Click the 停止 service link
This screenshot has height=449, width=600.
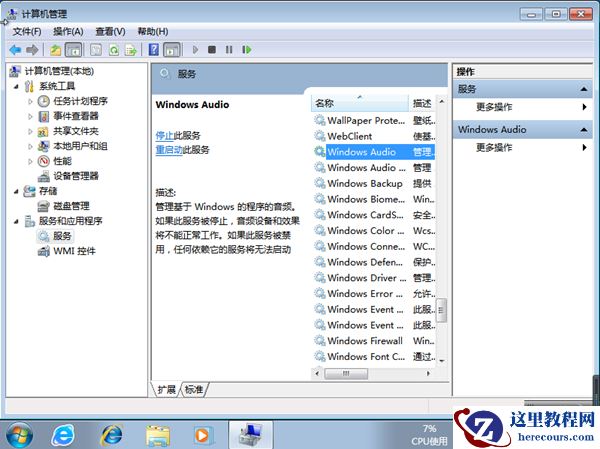coord(165,135)
